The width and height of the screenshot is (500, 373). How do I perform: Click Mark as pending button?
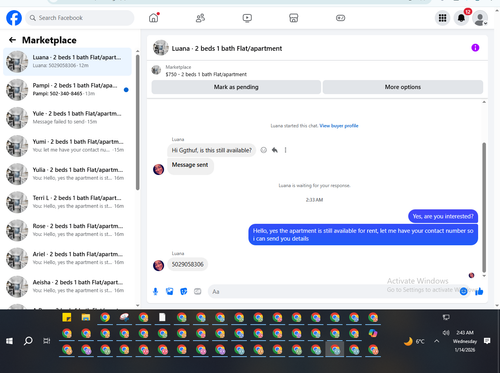236,87
